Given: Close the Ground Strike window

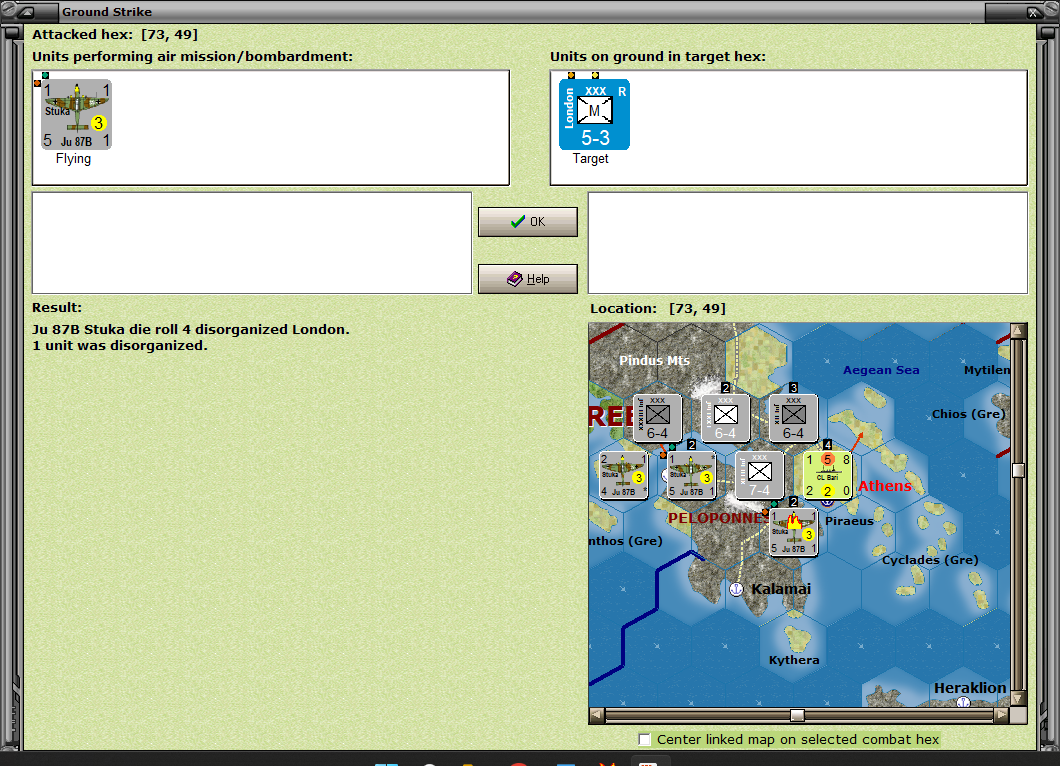Looking at the screenshot, I should click(x=1033, y=11).
